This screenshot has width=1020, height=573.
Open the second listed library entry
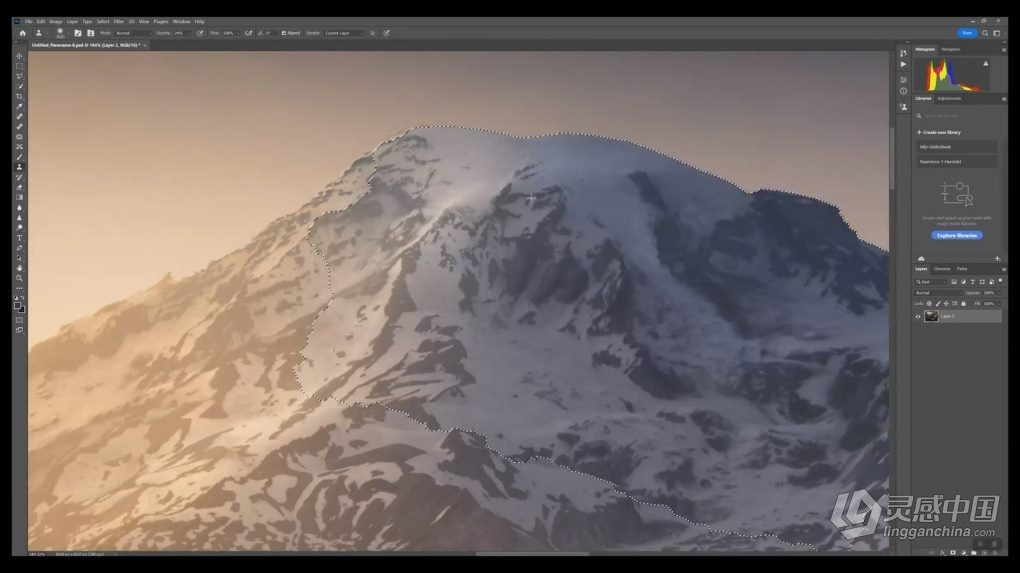(x=956, y=162)
